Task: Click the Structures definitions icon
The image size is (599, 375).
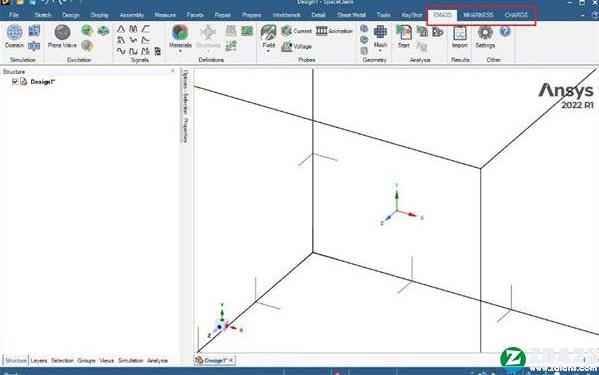Action: click(208, 32)
